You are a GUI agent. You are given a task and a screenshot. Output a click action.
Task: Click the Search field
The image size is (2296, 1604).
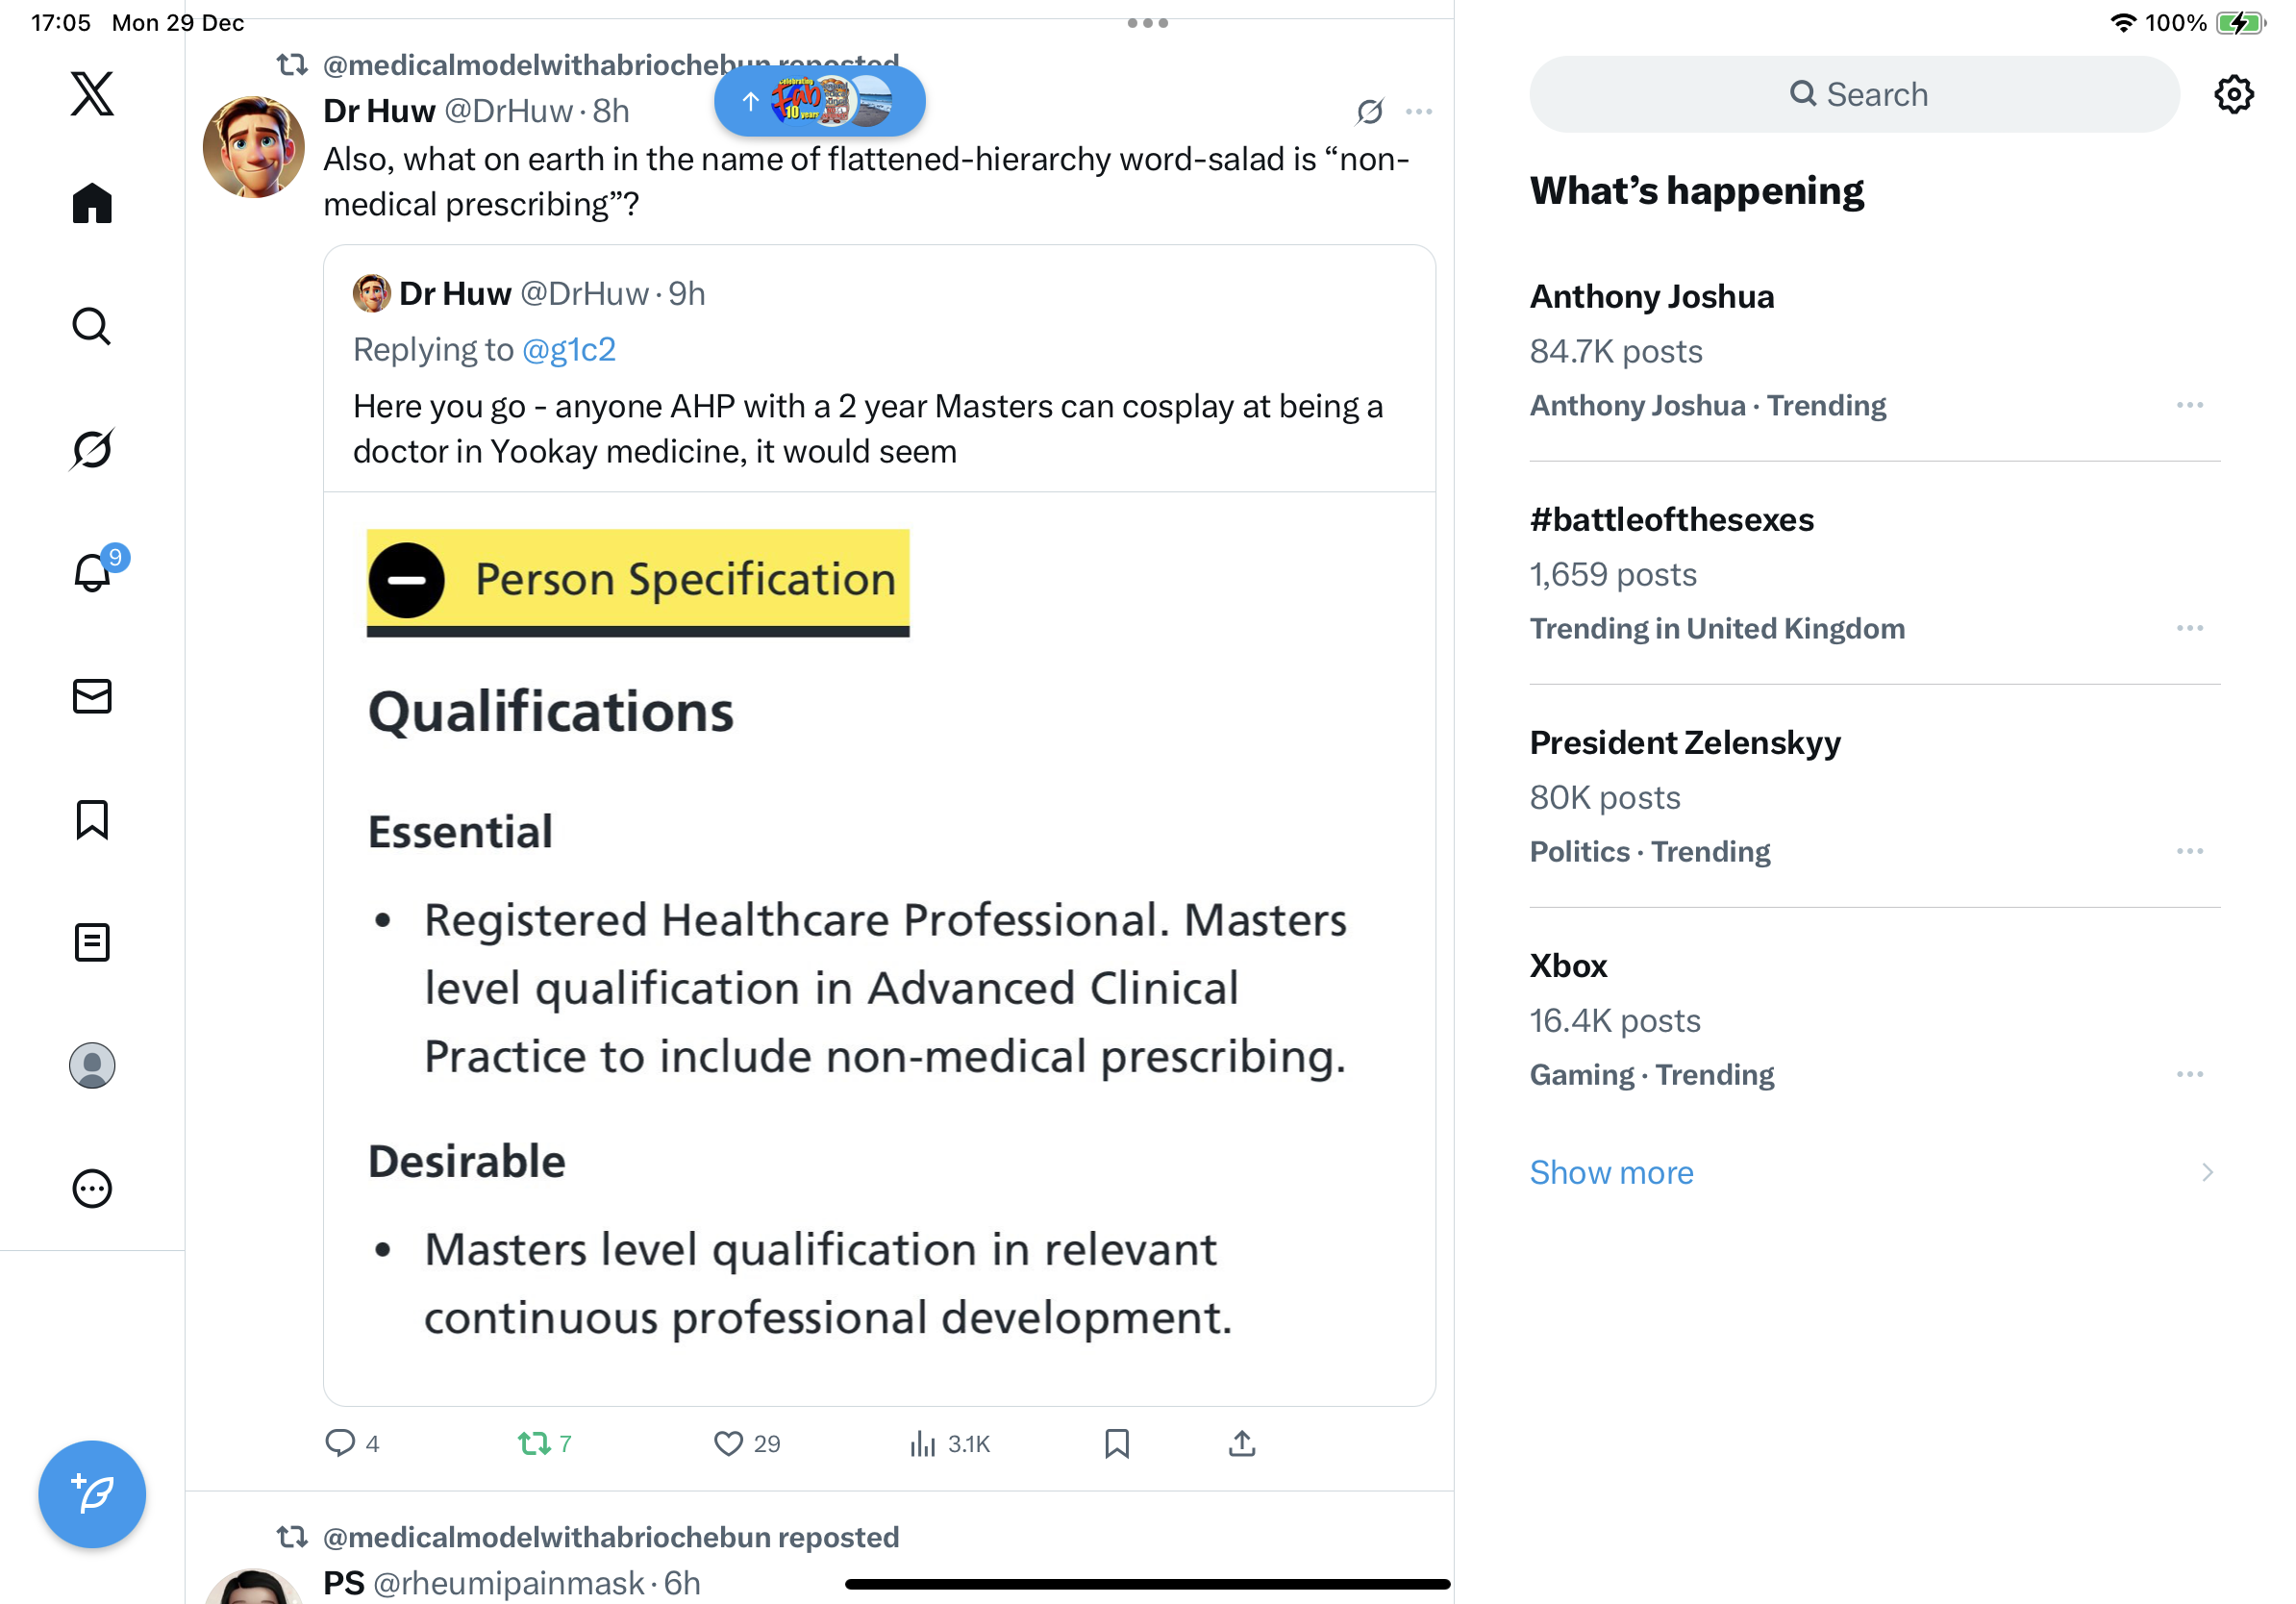pyautogui.click(x=1854, y=94)
